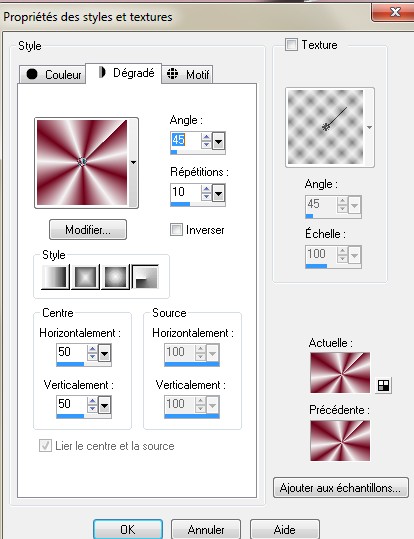Click the swap materials grid icon
This screenshot has width=414, height=539.
point(383,386)
